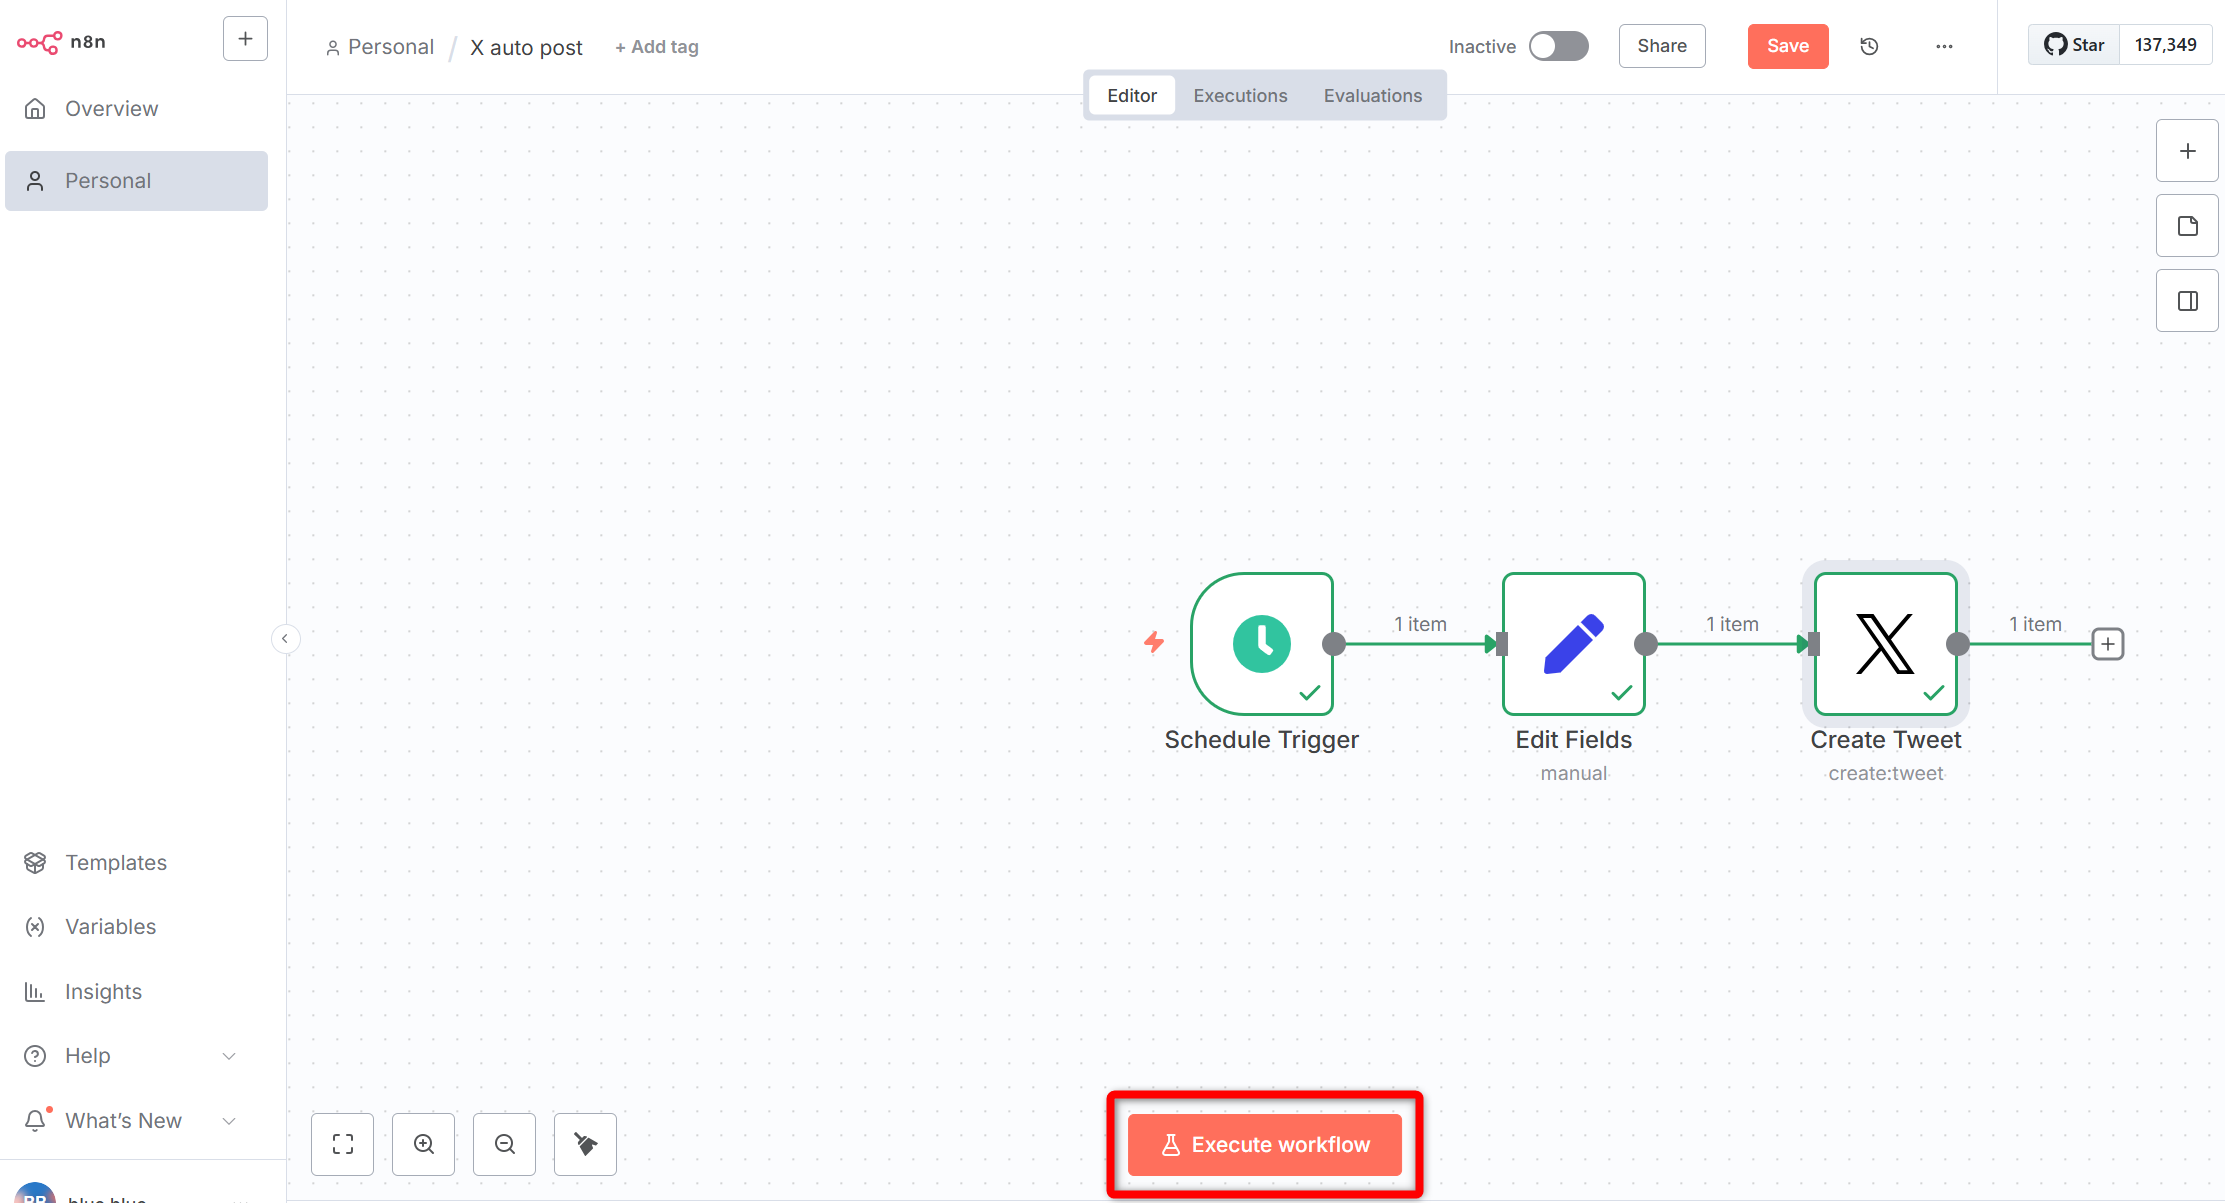Image resolution: width=2225 pixels, height=1203 pixels.
Task: Open Templates from the sidebar
Action: 136,862
